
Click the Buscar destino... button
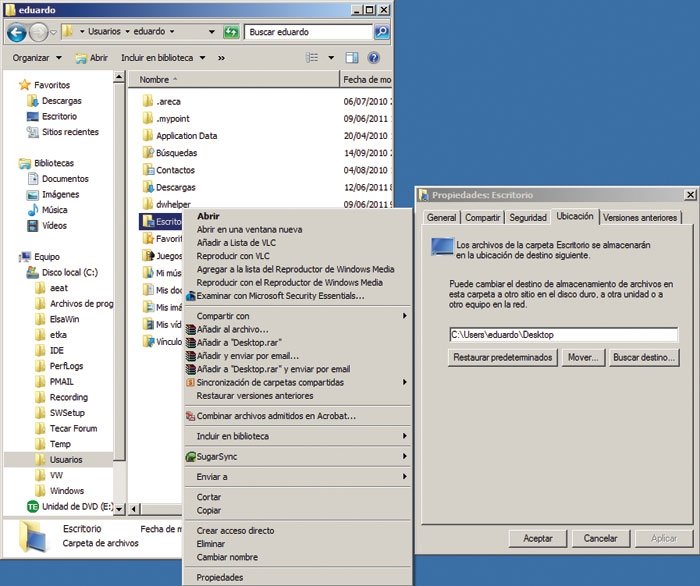644,357
